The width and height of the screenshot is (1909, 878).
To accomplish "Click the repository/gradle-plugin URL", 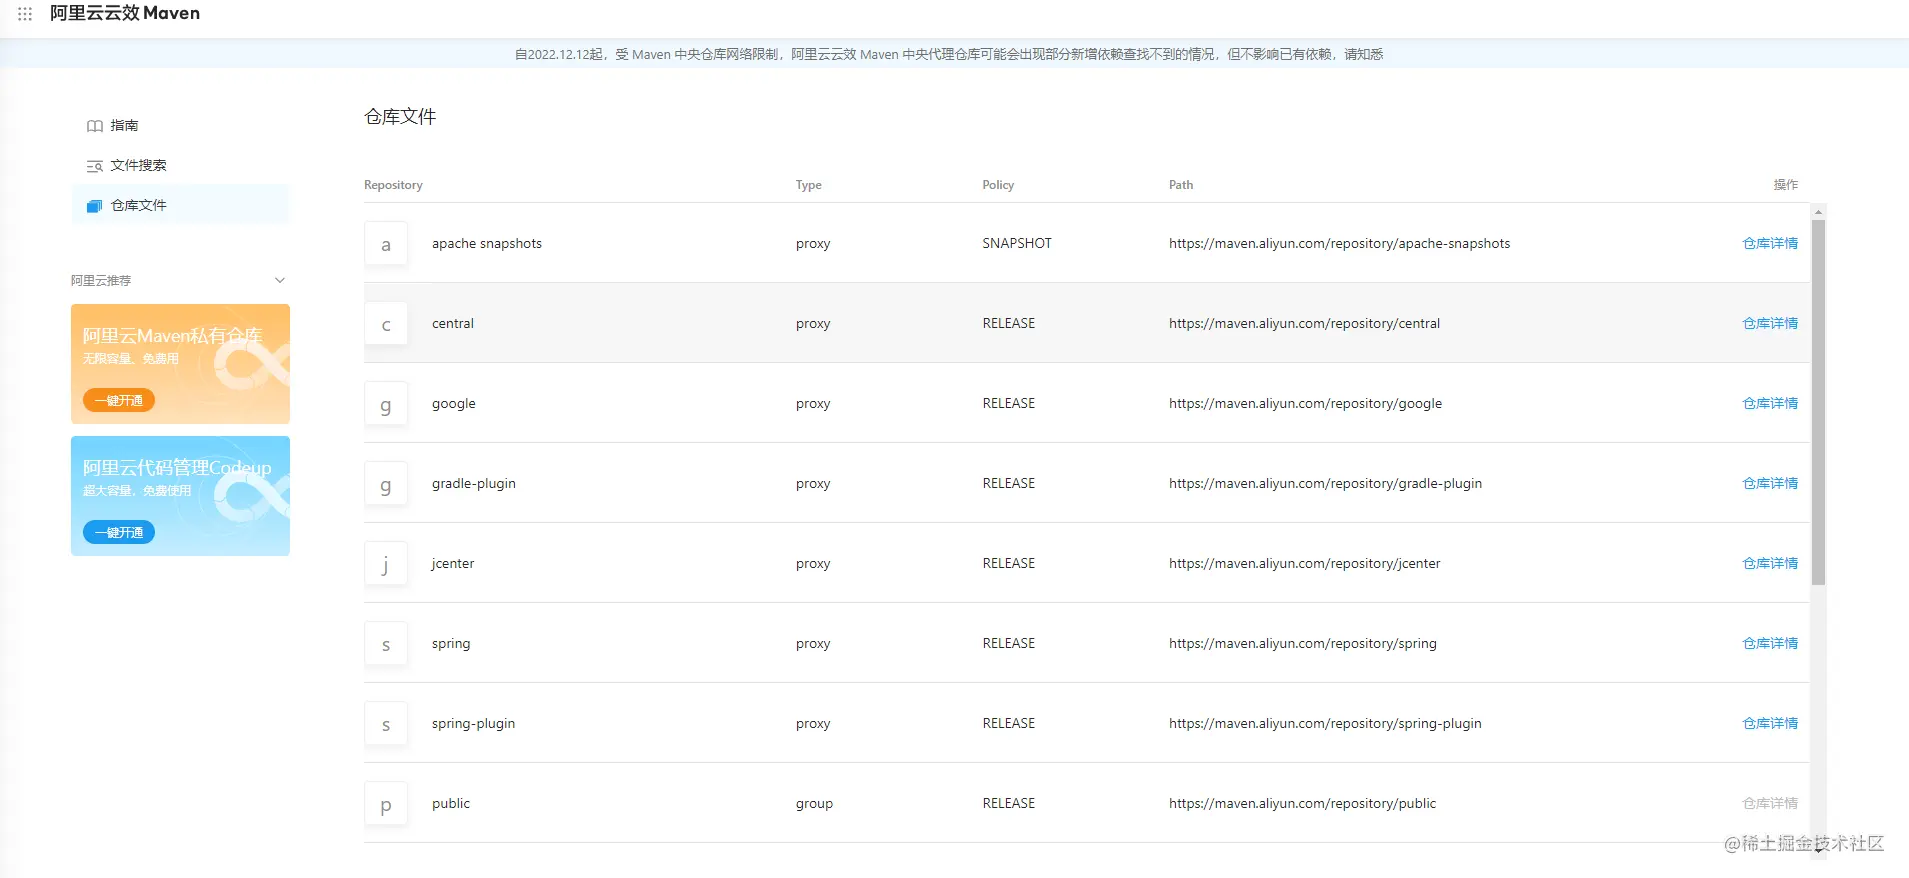I will (1325, 484).
